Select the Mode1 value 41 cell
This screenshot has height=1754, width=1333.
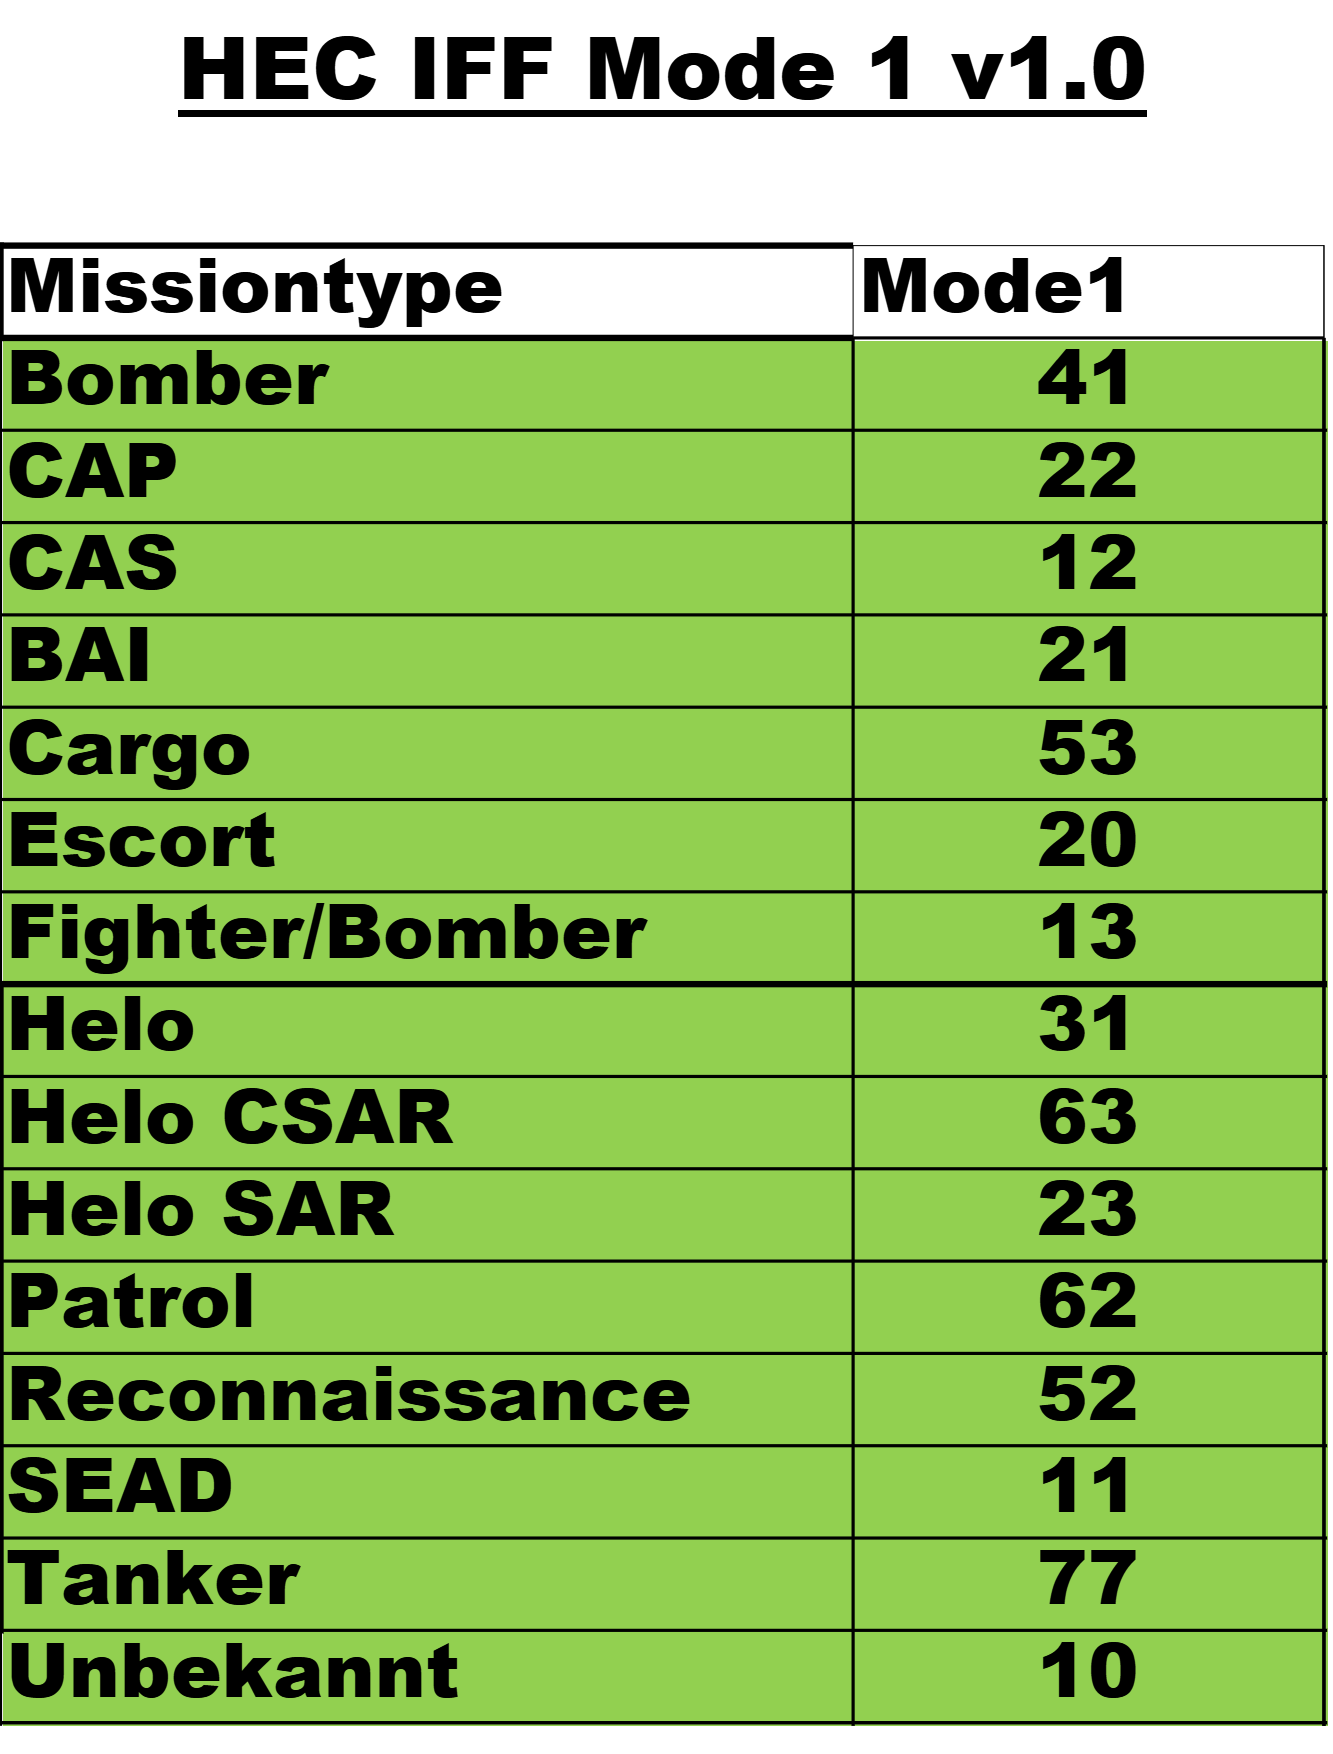coord(1085,382)
